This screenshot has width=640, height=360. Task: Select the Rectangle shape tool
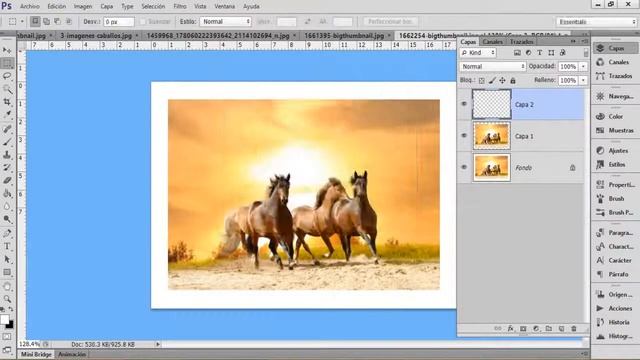point(7,272)
